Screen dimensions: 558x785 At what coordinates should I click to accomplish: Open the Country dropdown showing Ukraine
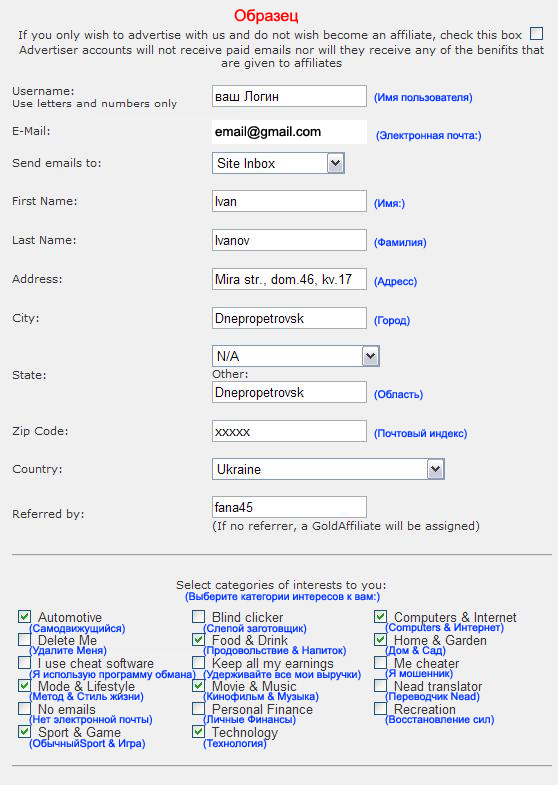pos(328,469)
